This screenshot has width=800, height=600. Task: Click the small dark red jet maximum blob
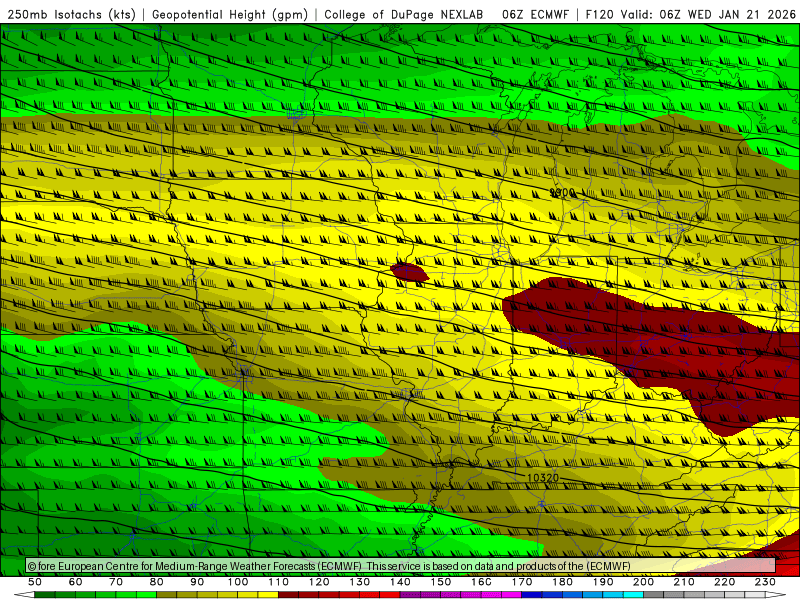[x=409, y=272]
